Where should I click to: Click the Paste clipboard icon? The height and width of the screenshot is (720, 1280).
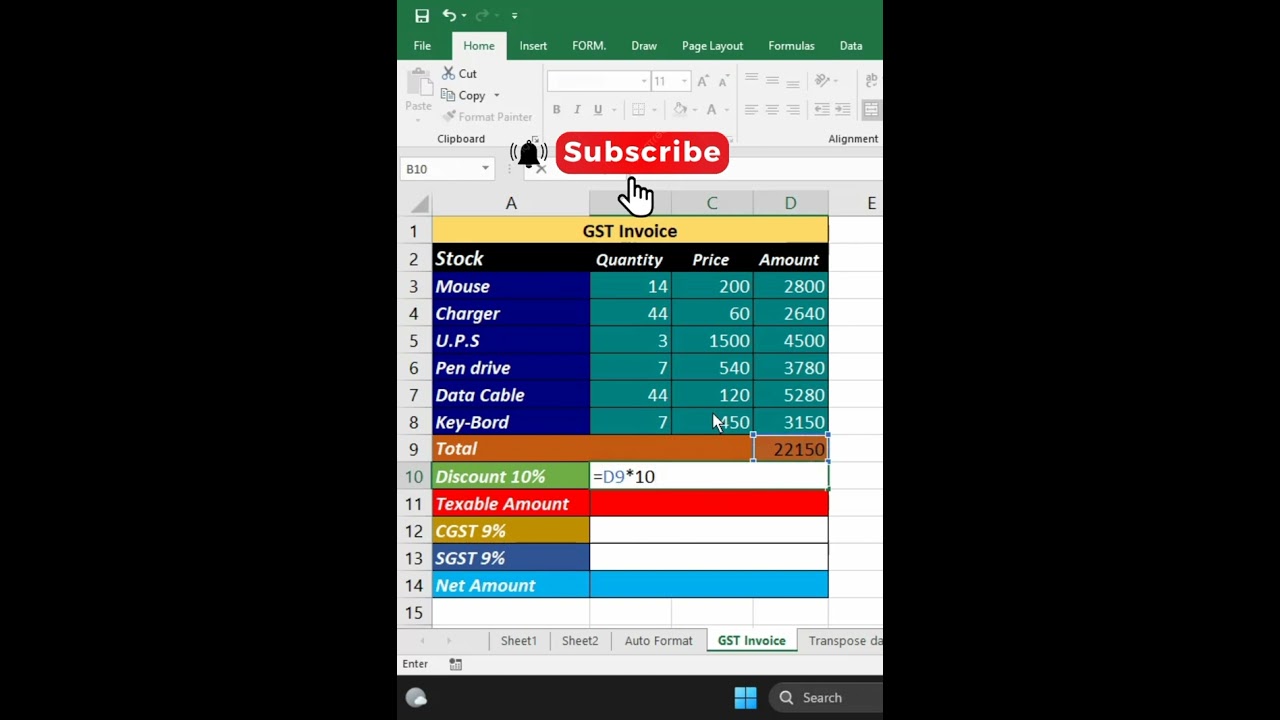coord(418,82)
